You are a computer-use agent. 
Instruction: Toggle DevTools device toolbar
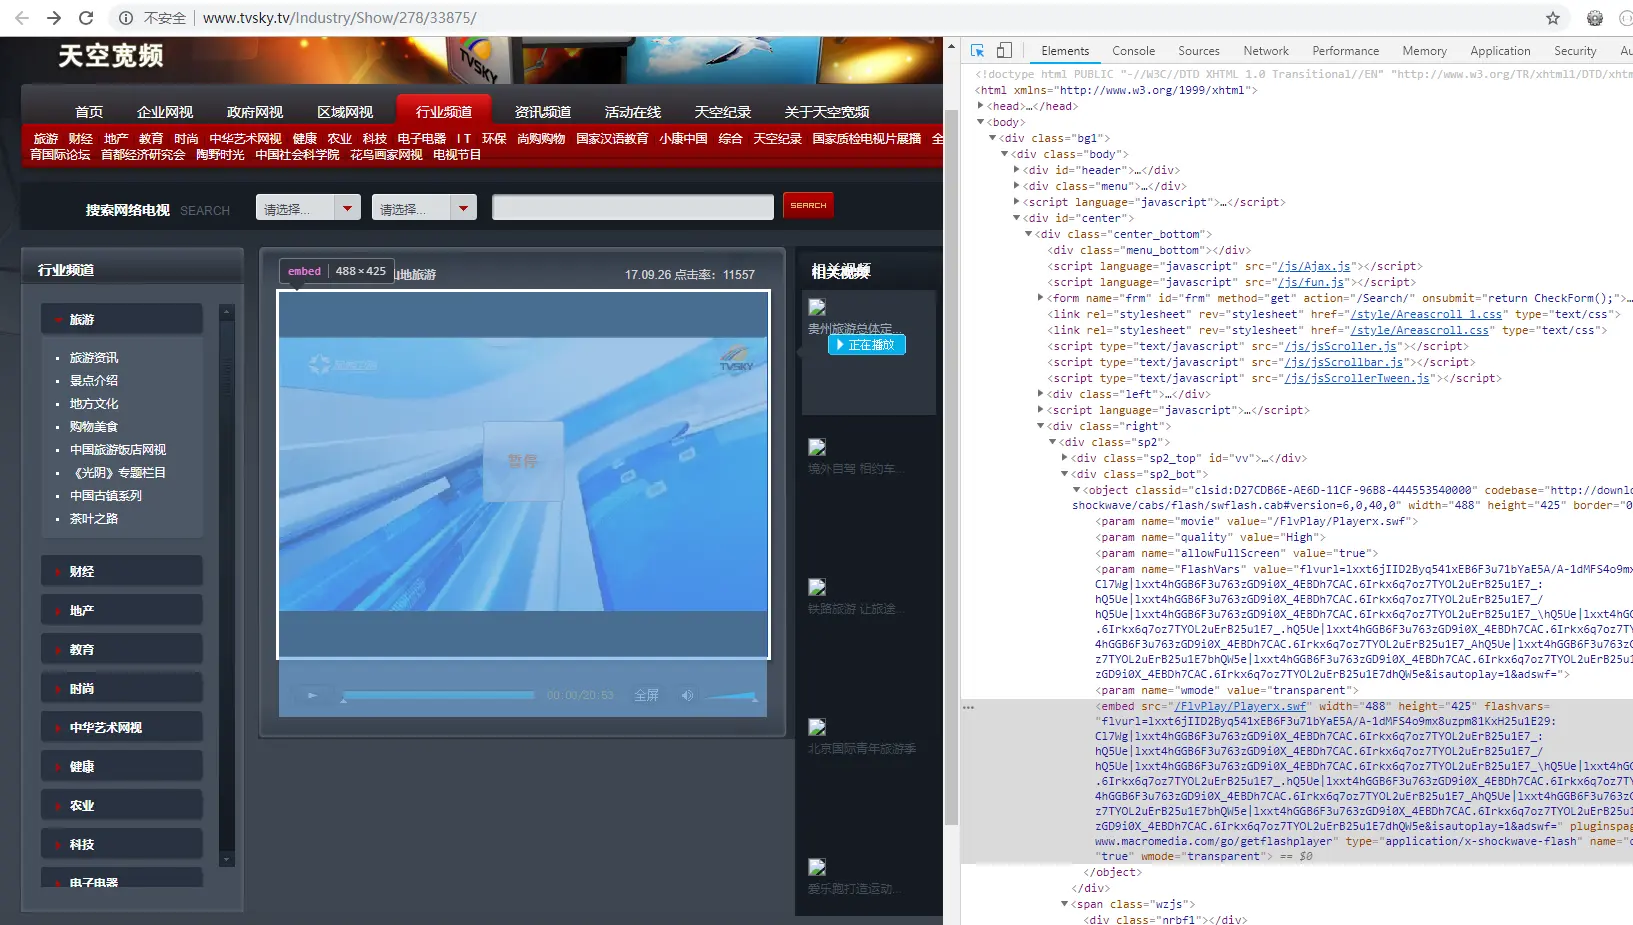1004,51
